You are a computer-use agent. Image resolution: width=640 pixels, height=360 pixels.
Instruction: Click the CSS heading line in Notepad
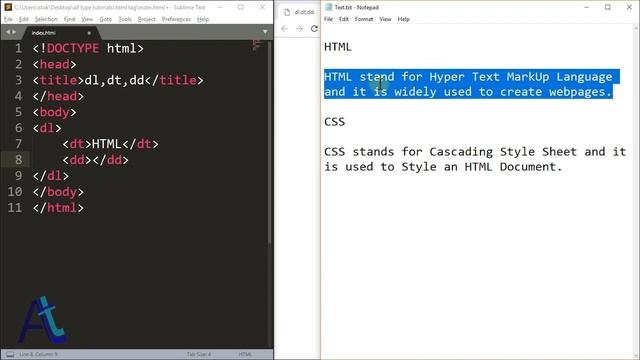335,122
